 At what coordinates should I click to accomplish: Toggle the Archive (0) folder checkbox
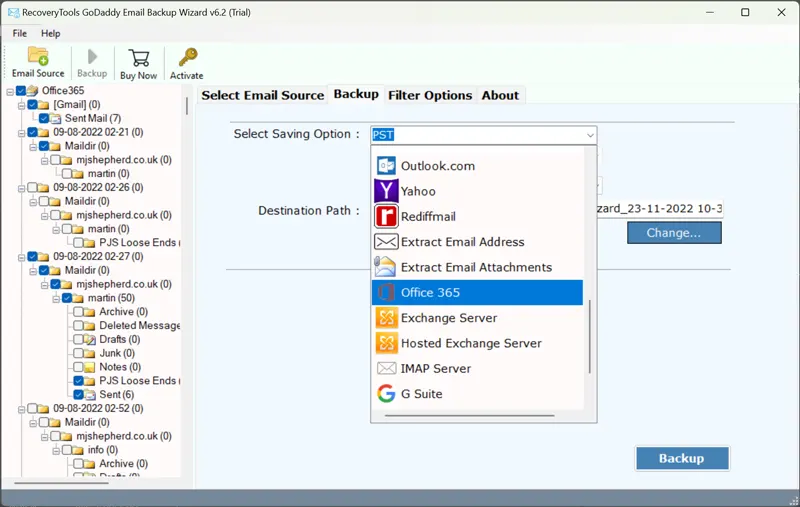78,312
